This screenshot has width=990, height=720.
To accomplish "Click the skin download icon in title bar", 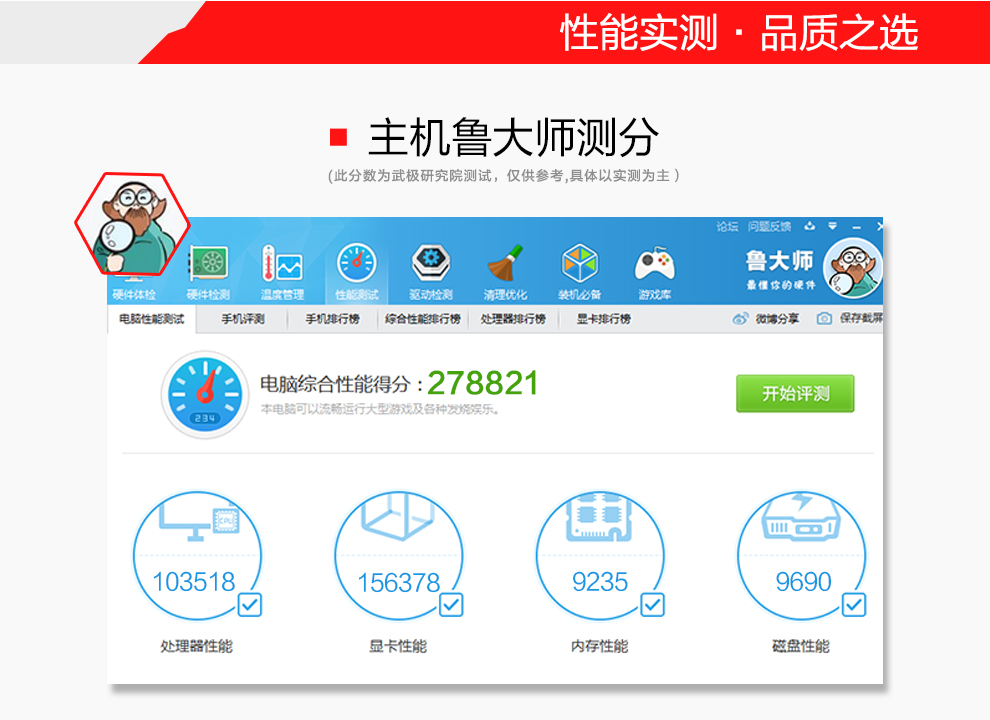I will pyautogui.click(x=810, y=226).
